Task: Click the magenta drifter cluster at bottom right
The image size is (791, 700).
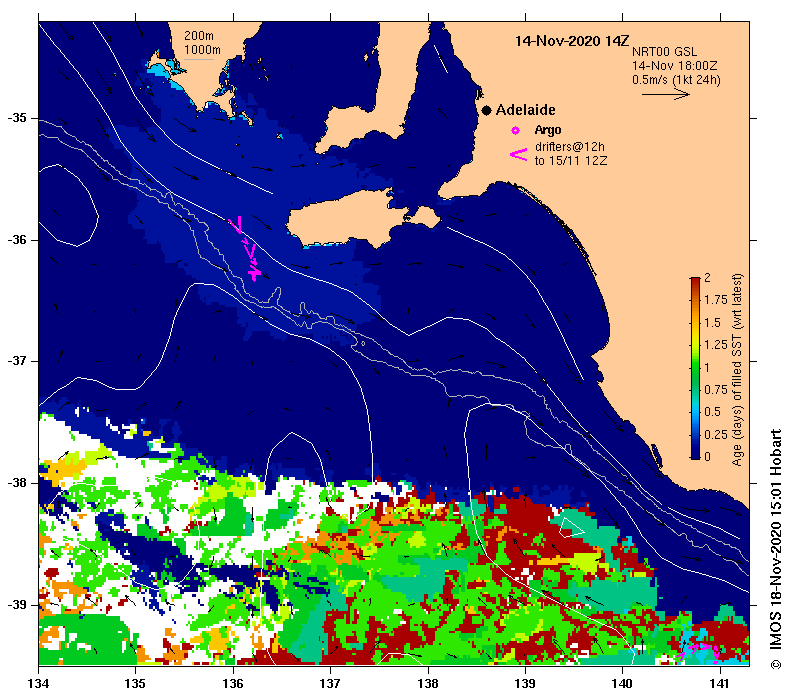Action: tap(699, 650)
